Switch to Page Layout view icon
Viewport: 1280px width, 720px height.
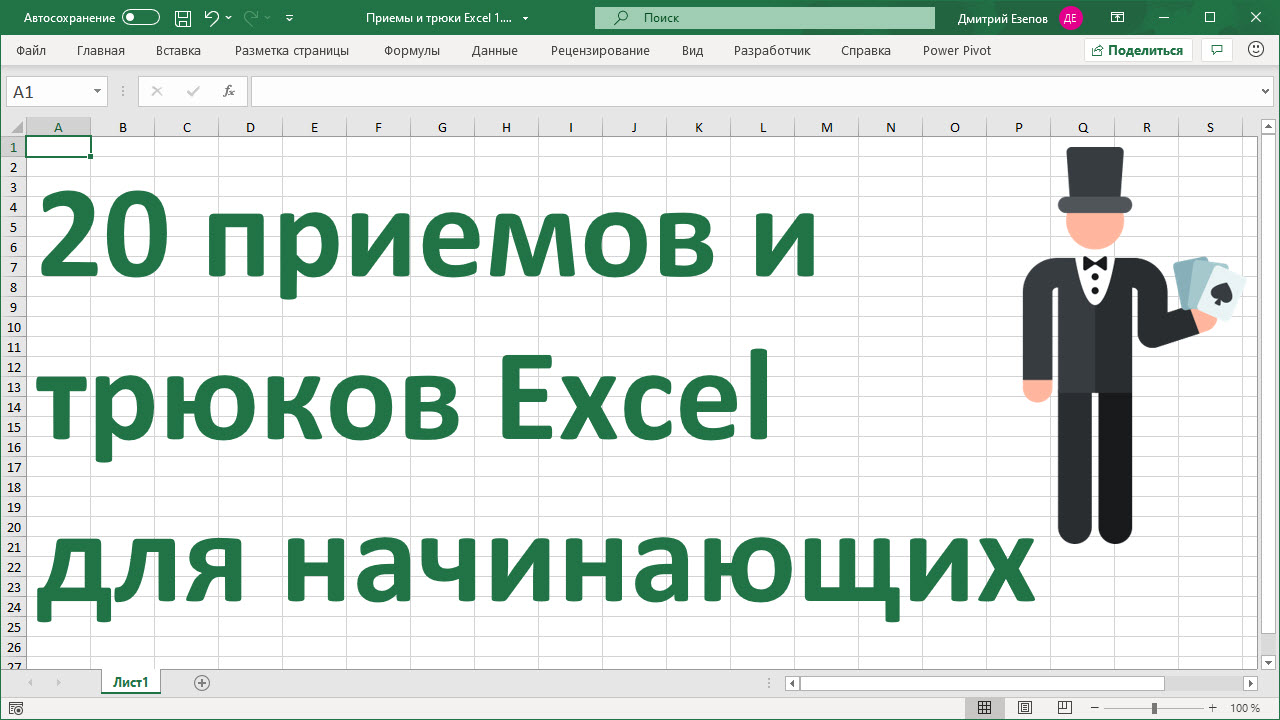(1025, 708)
